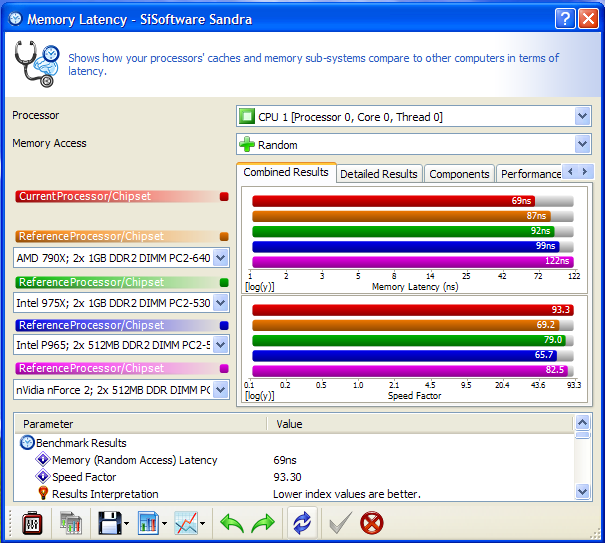
Task: Click the blue 65.7 speed factor bar
Action: 404,355
